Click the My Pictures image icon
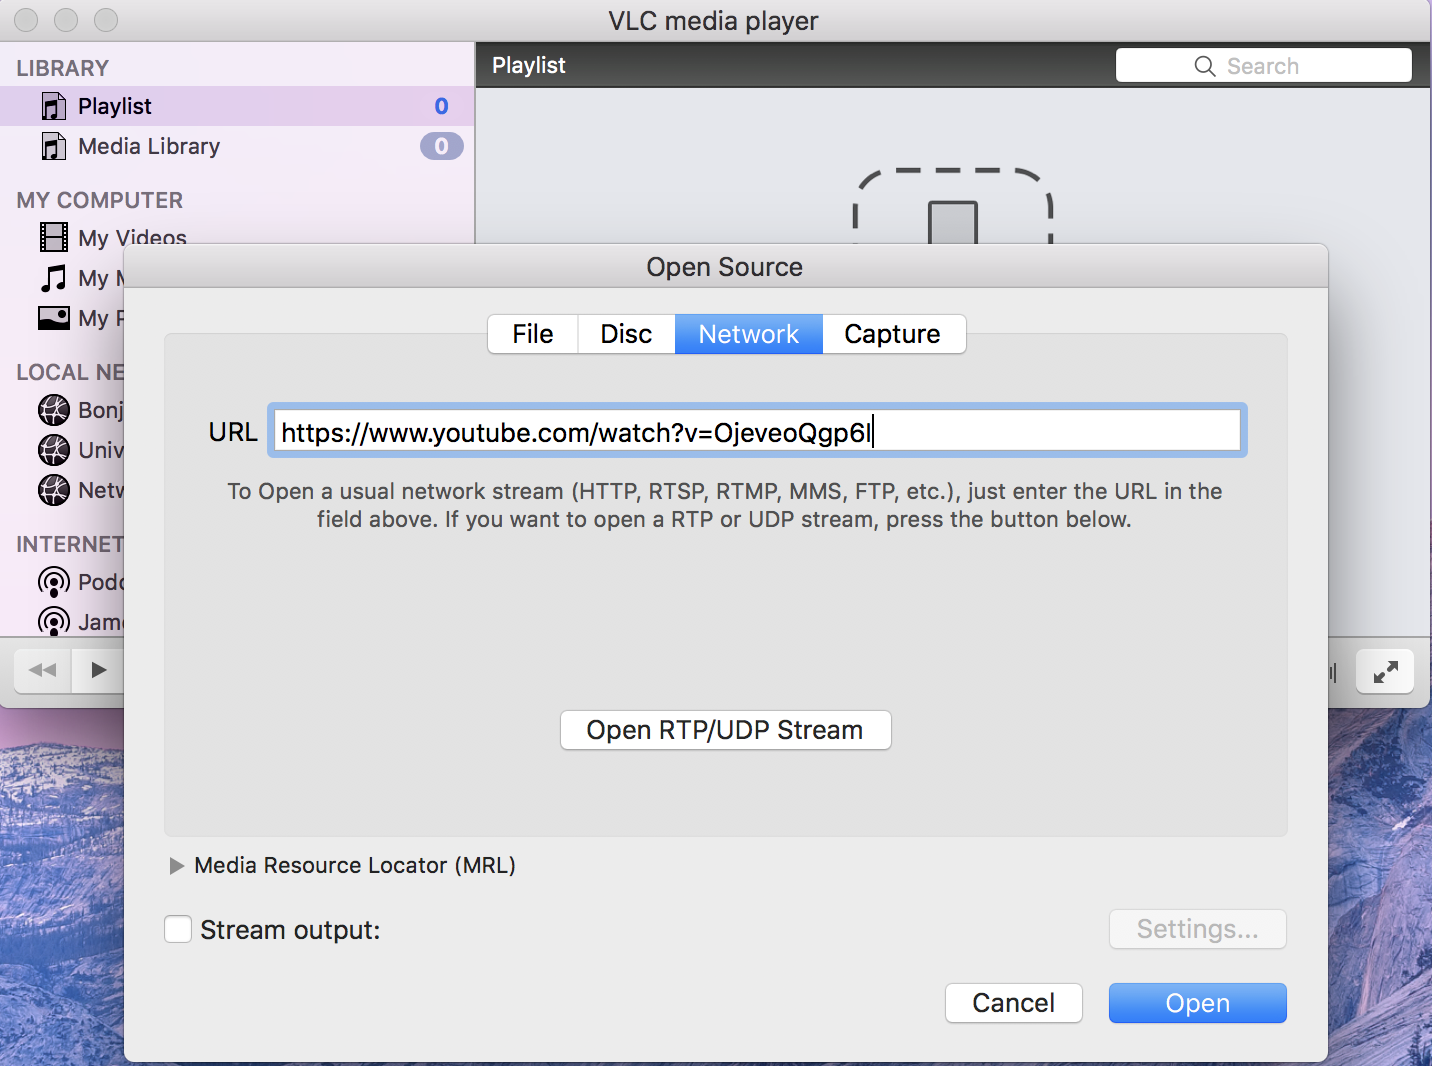The width and height of the screenshot is (1432, 1066). click(54, 318)
